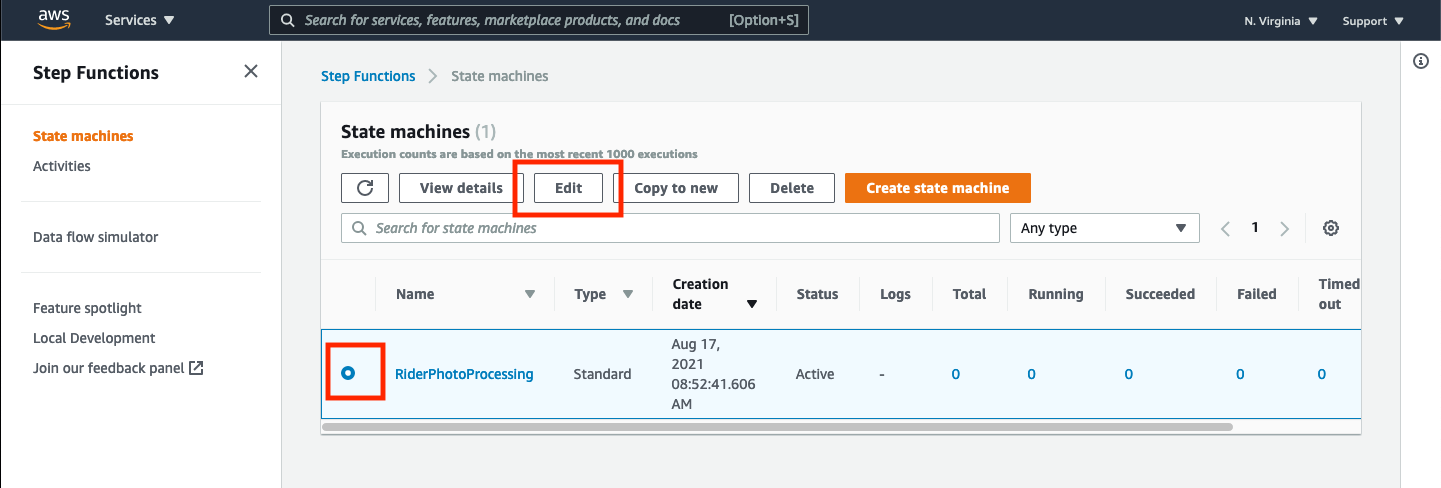Image resolution: width=1441 pixels, height=488 pixels.
Task: Focus the AWS global search bar
Action: [539, 20]
